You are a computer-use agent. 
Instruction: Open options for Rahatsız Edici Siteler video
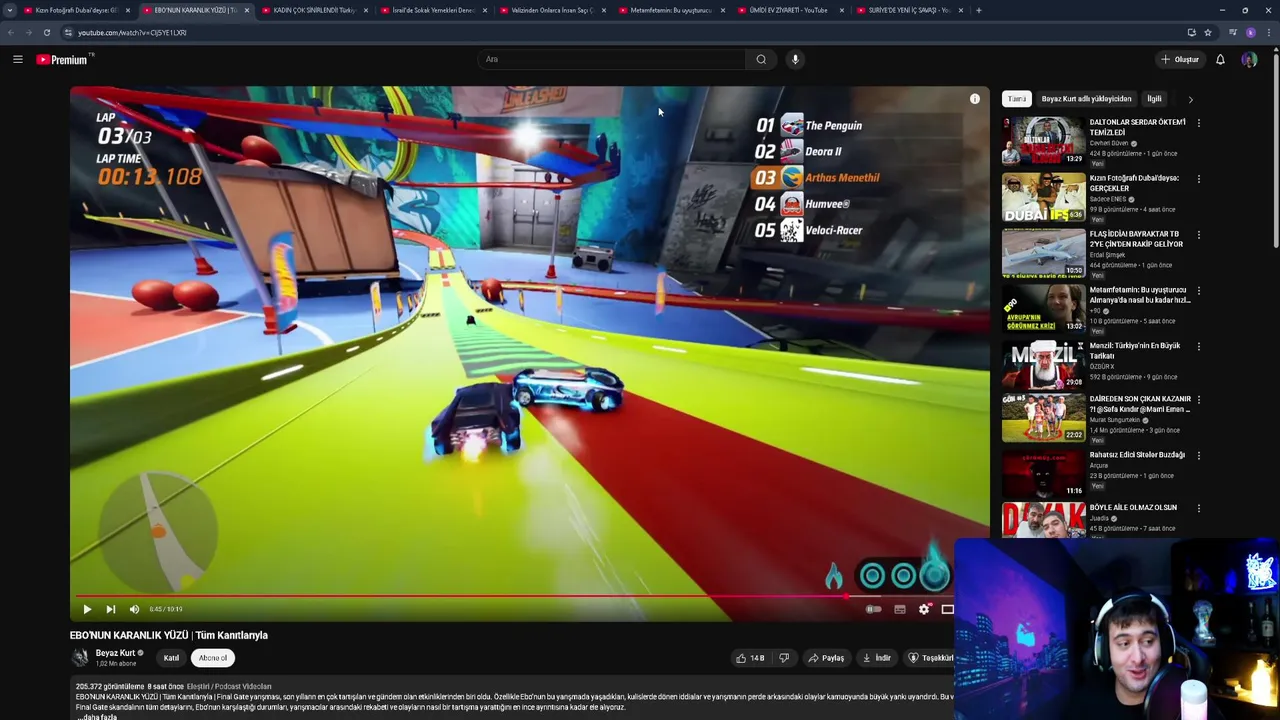1198,456
